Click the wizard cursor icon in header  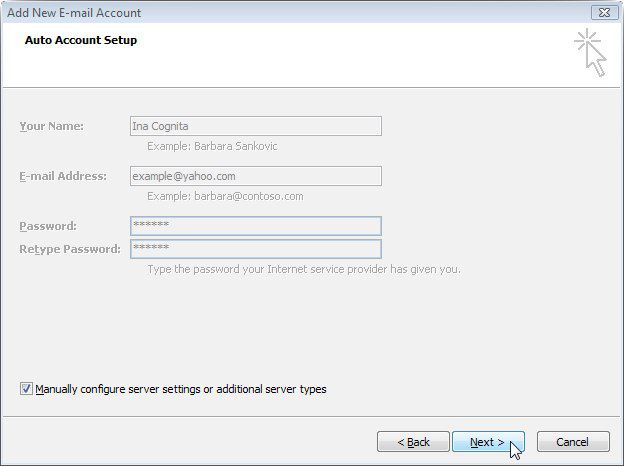[x=591, y=52]
